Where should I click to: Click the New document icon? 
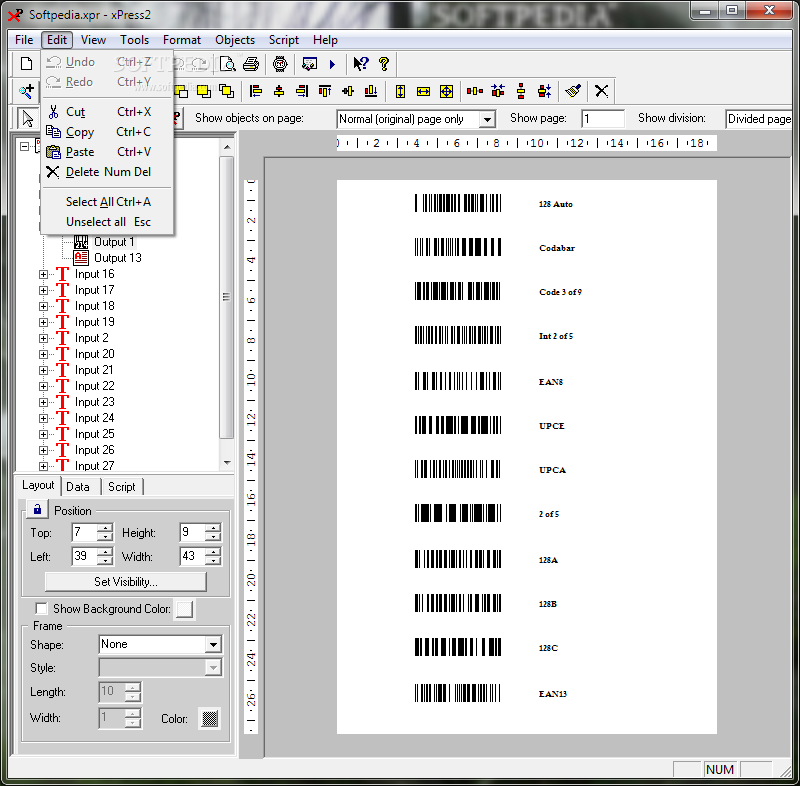[x=27, y=64]
